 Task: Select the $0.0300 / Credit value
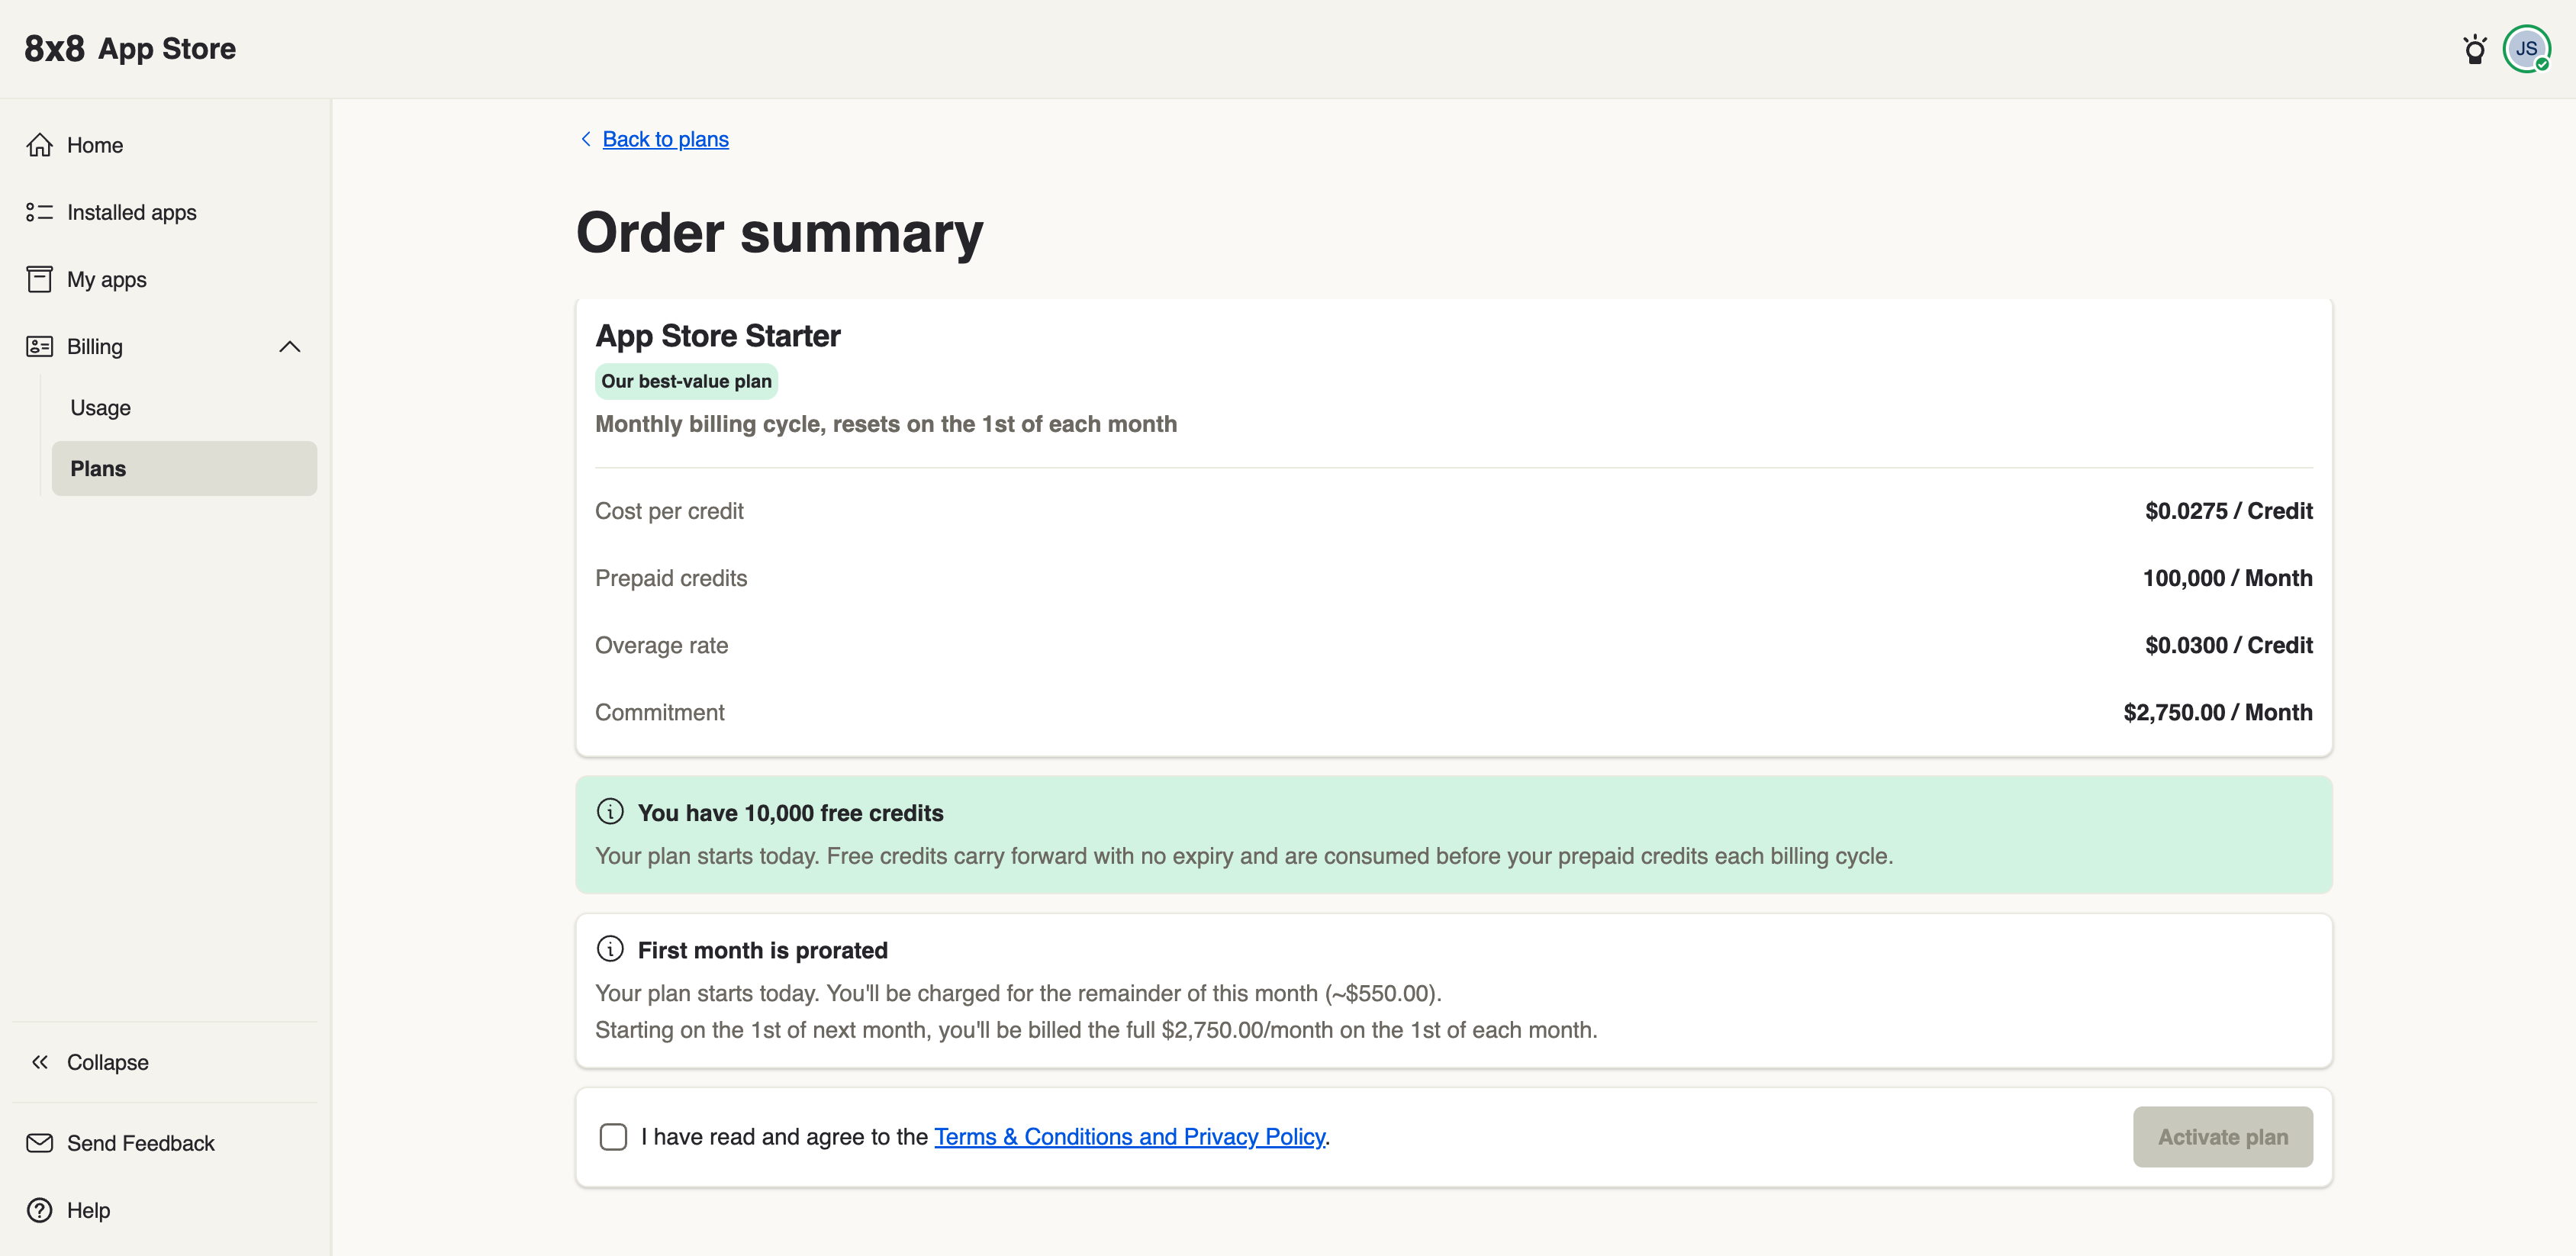(x=2228, y=645)
